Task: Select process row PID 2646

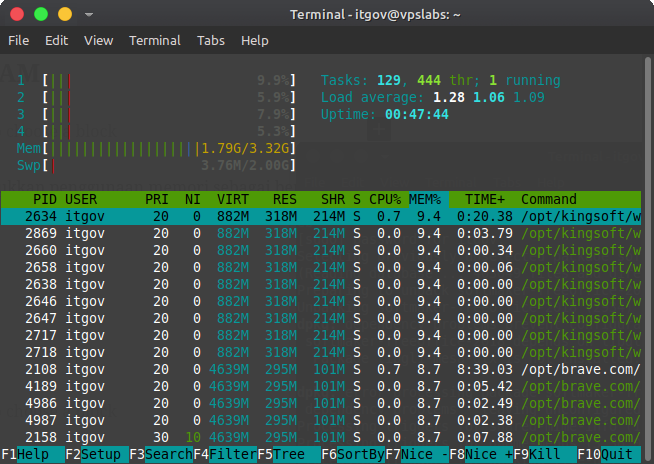Action: [321, 301]
